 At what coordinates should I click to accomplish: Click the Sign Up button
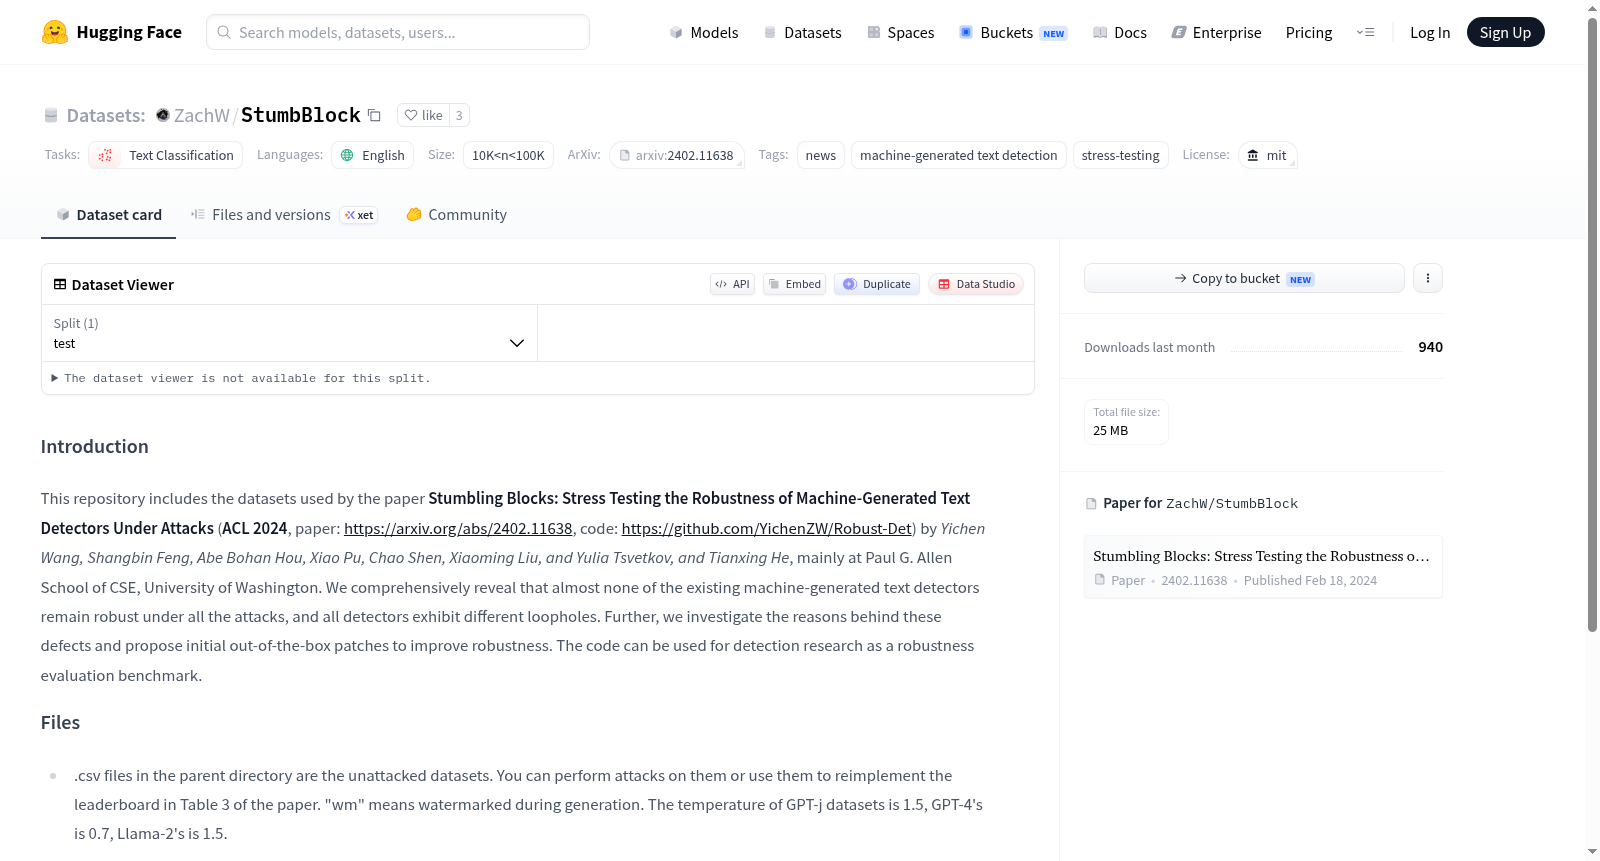click(1505, 32)
